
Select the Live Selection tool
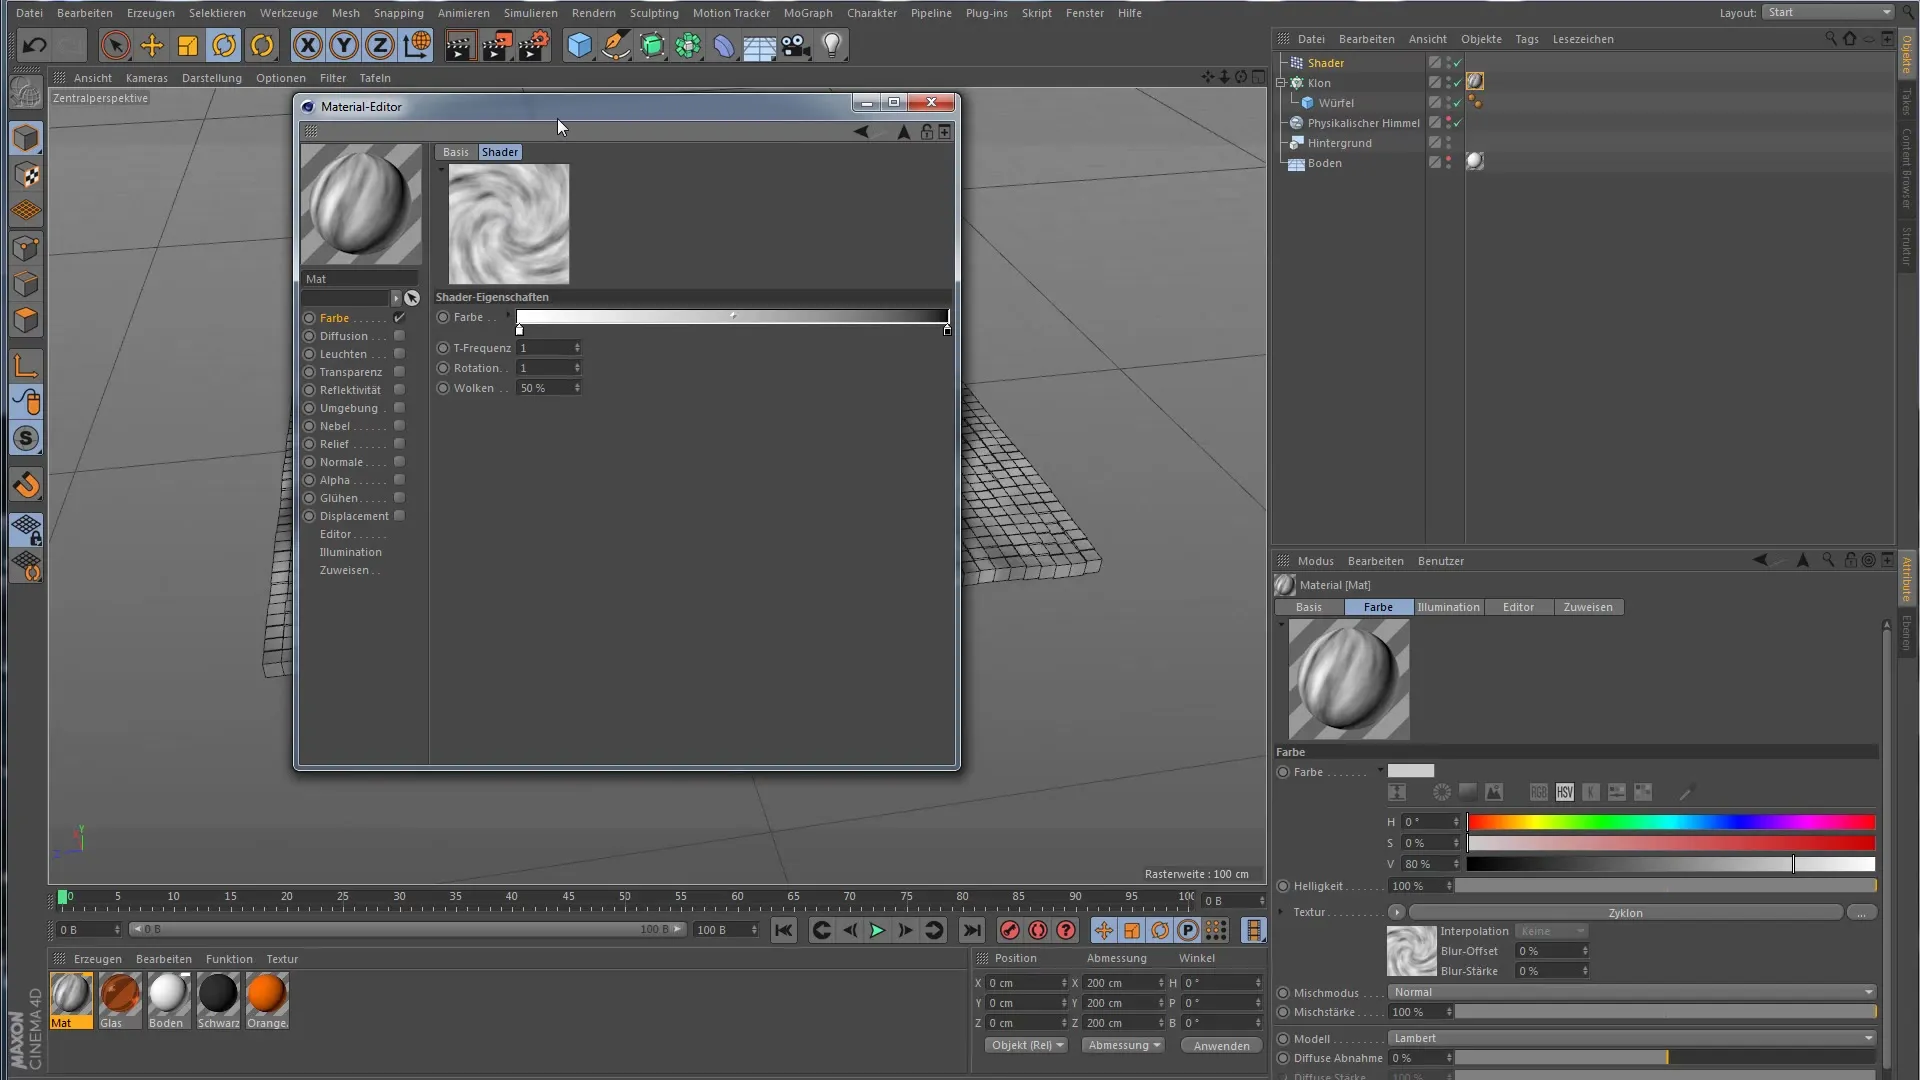coord(115,45)
